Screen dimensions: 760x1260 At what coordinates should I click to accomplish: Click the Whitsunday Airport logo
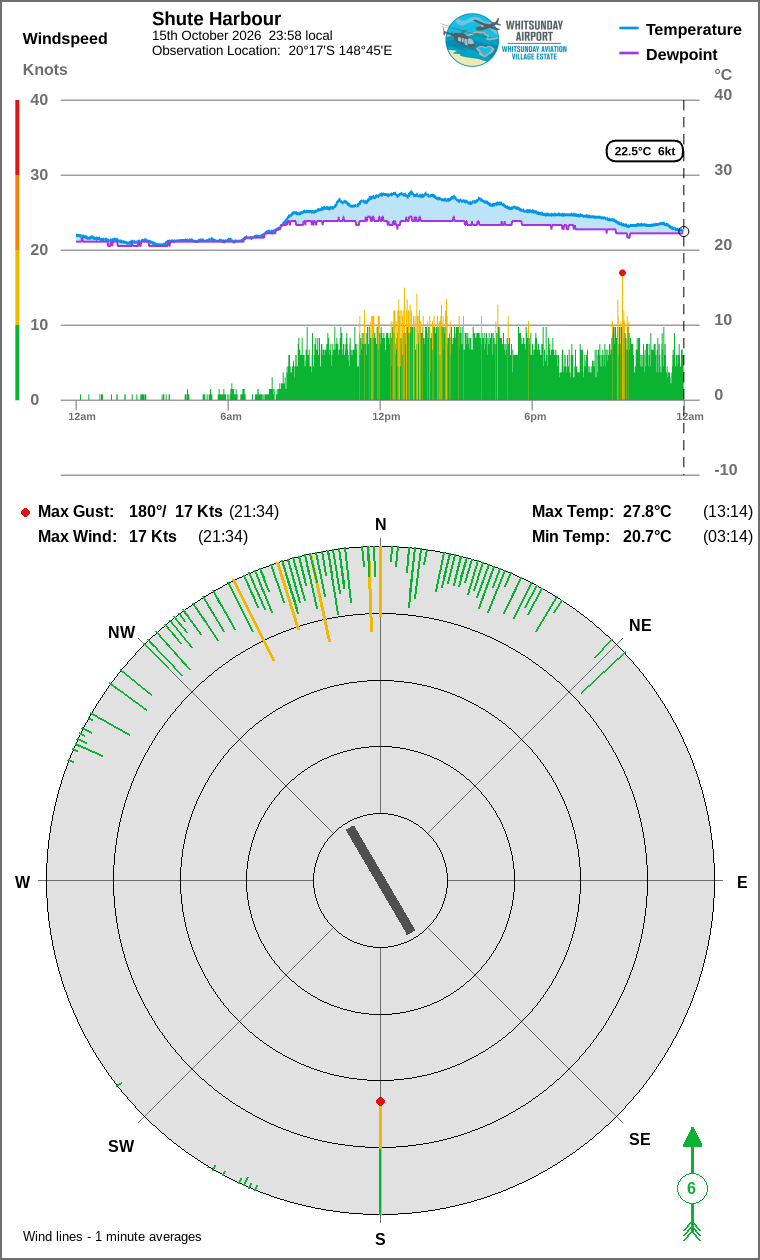[x=503, y=40]
